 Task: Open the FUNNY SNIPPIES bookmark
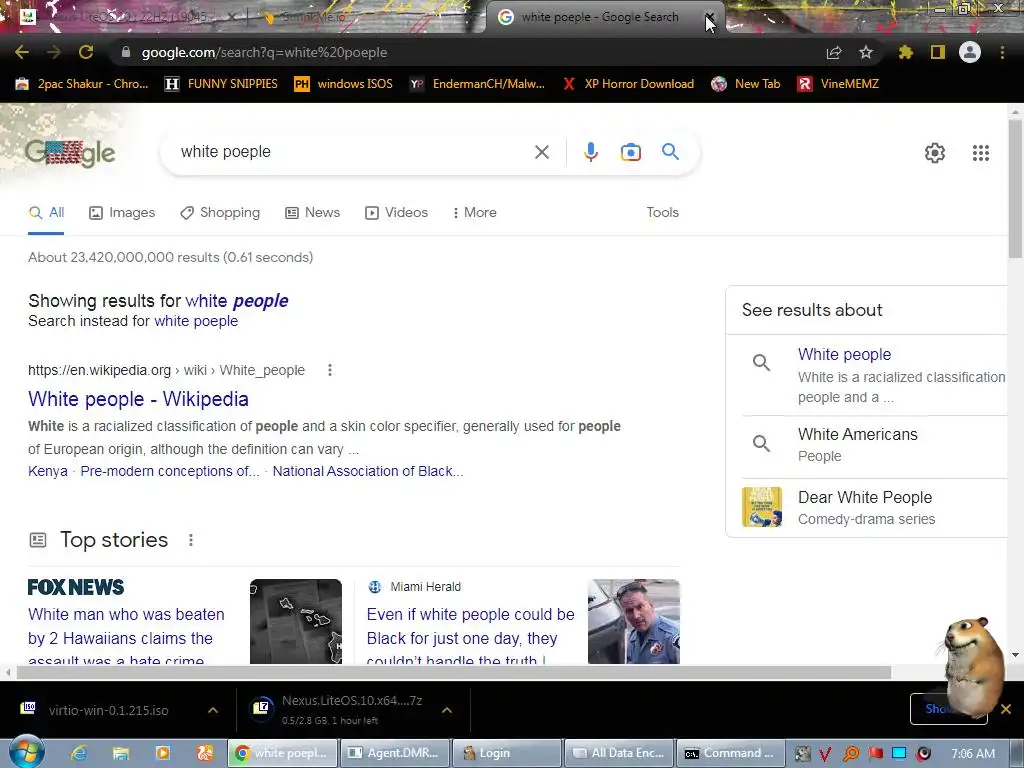[x=221, y=84]
